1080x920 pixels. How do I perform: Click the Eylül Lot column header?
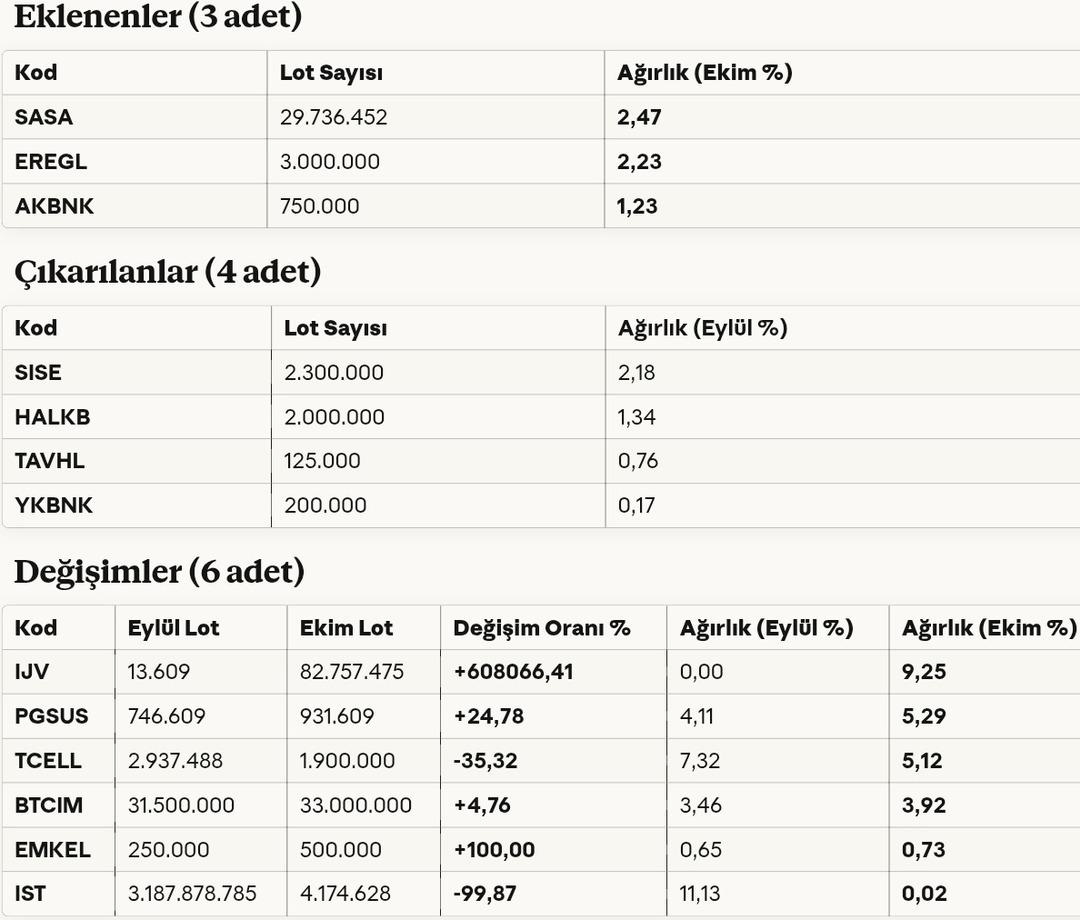(174, 628)
